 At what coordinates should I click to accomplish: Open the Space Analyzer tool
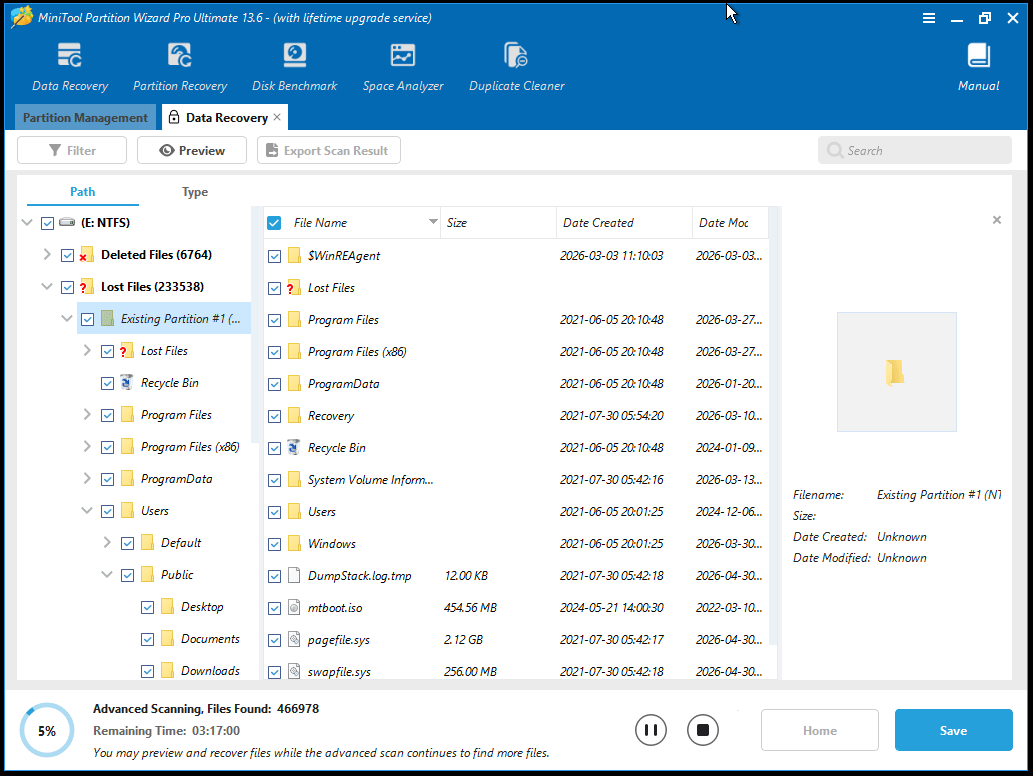click(x=403, y=55)
